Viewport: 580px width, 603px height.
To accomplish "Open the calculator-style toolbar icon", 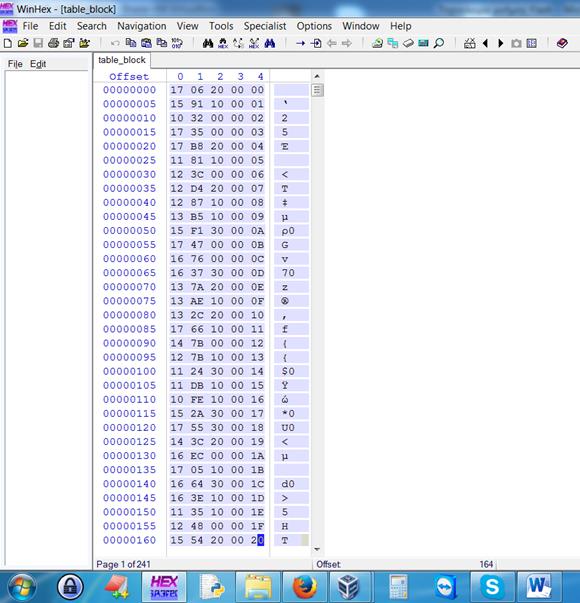I will 470,43.
